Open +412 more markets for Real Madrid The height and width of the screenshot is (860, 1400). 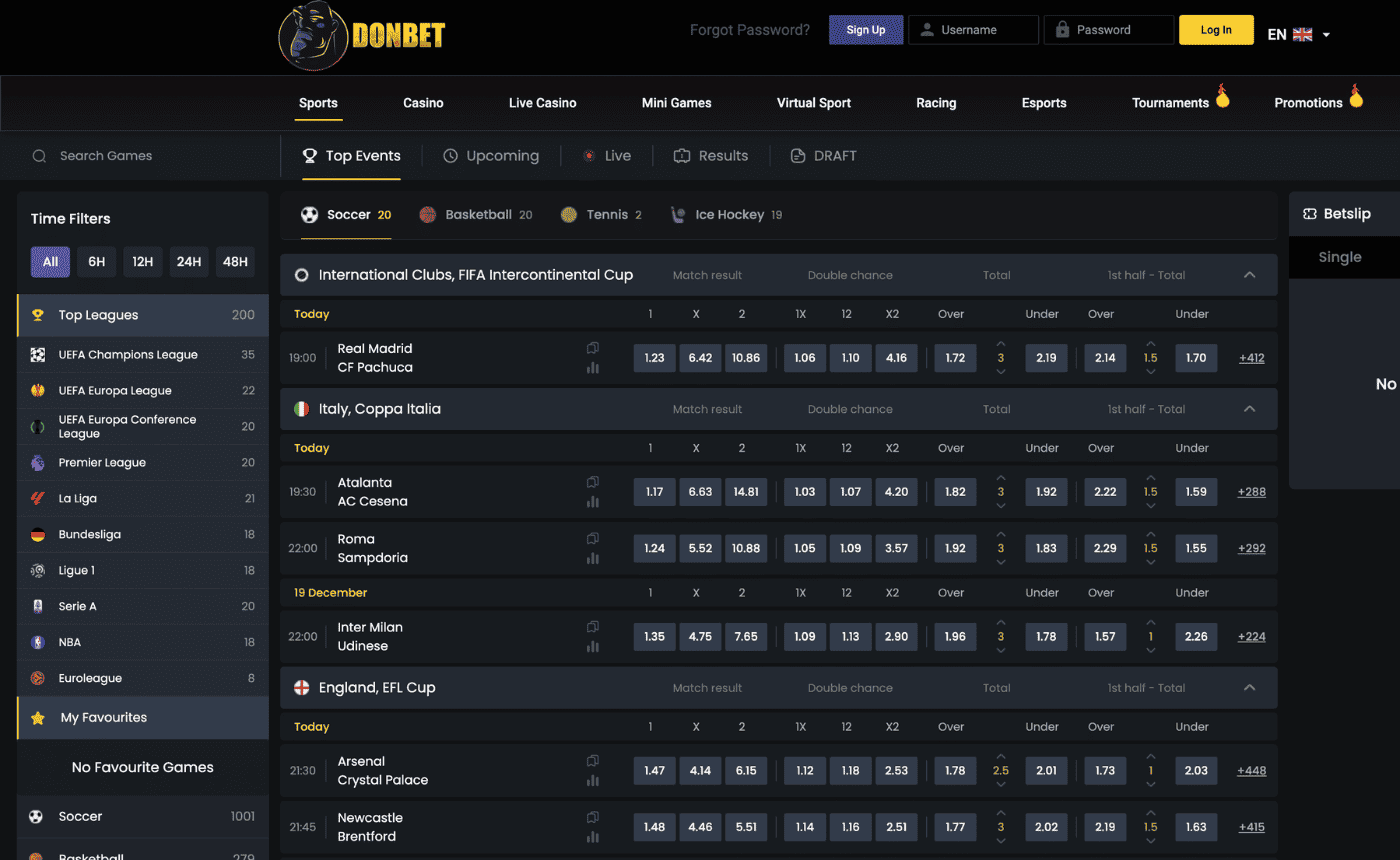(1252, 358)
